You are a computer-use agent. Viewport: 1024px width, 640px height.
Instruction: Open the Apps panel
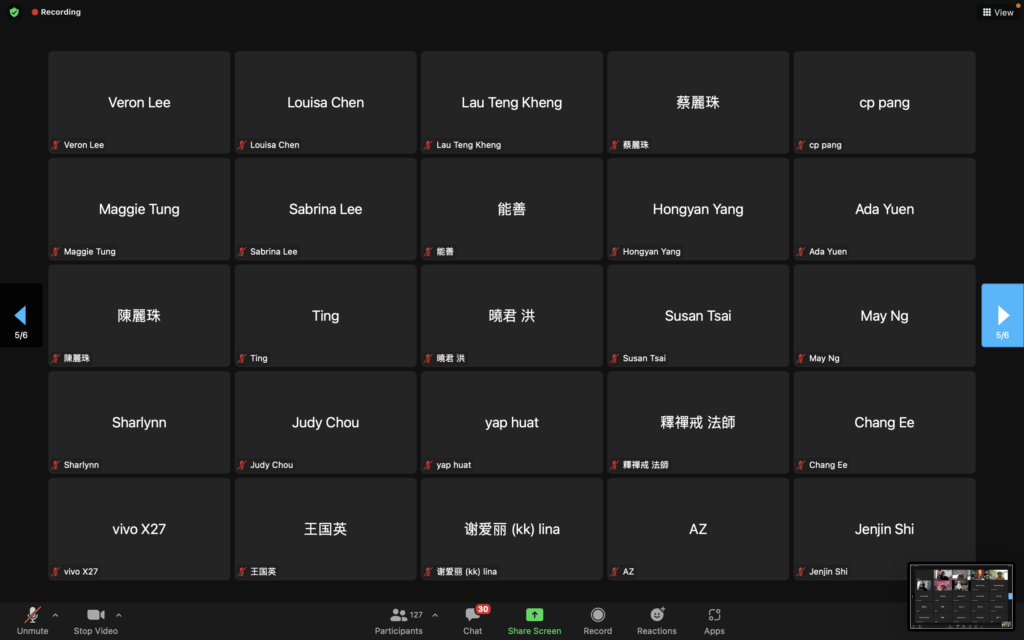714,620
